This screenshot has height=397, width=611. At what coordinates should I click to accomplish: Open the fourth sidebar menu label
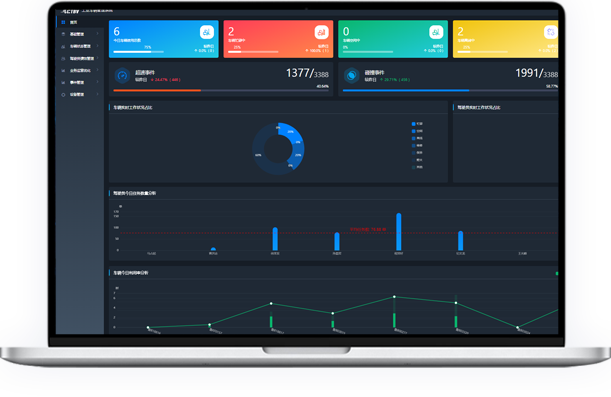82,58
